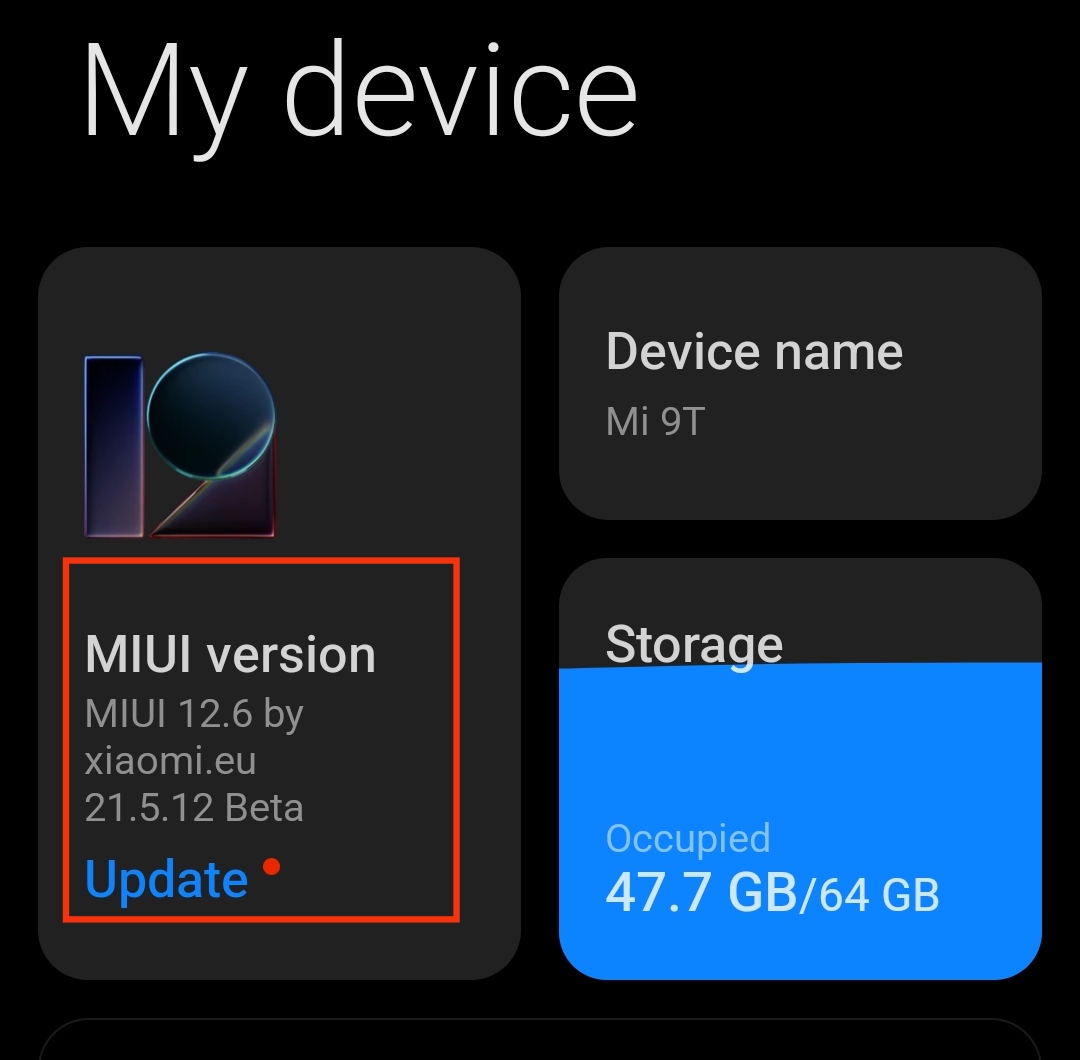Image resolution: width=1080 pixels, height=1060 pixels.
Task: Tap the Occupied label in the Storage card
Action: pyautogui.click(x=687, y=840)
